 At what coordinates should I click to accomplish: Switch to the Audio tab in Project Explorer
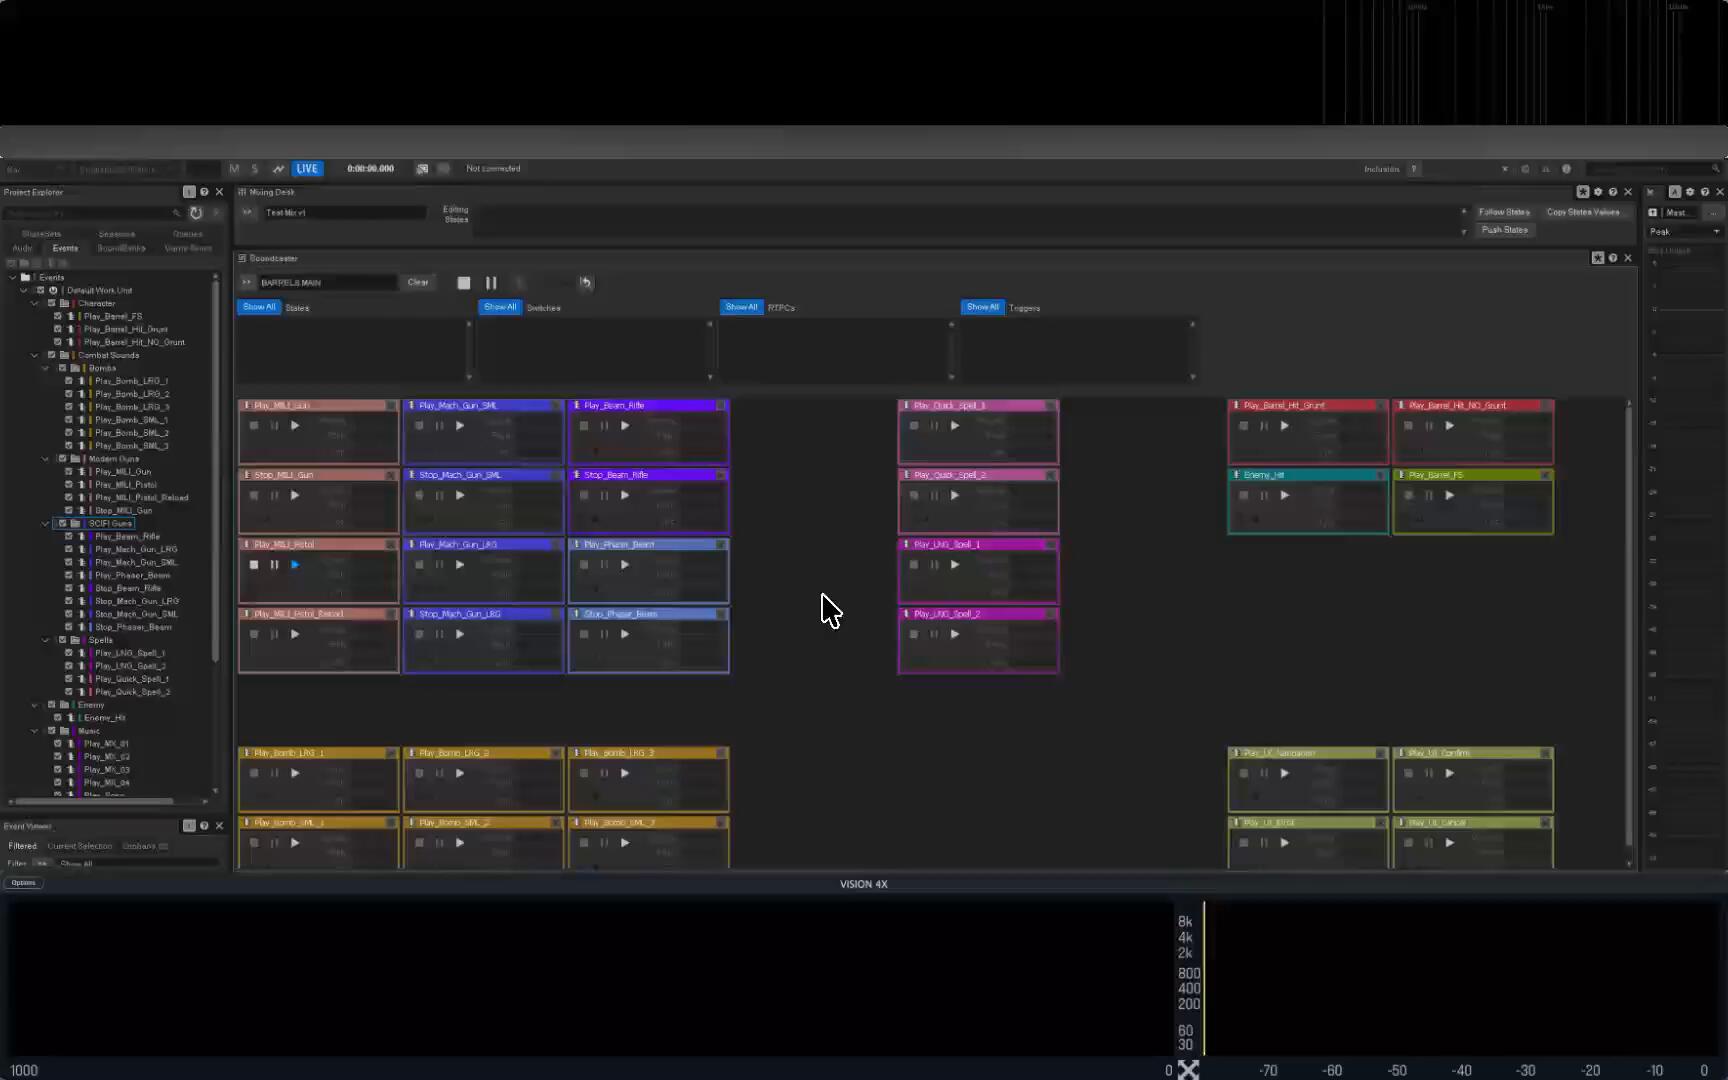22,247
